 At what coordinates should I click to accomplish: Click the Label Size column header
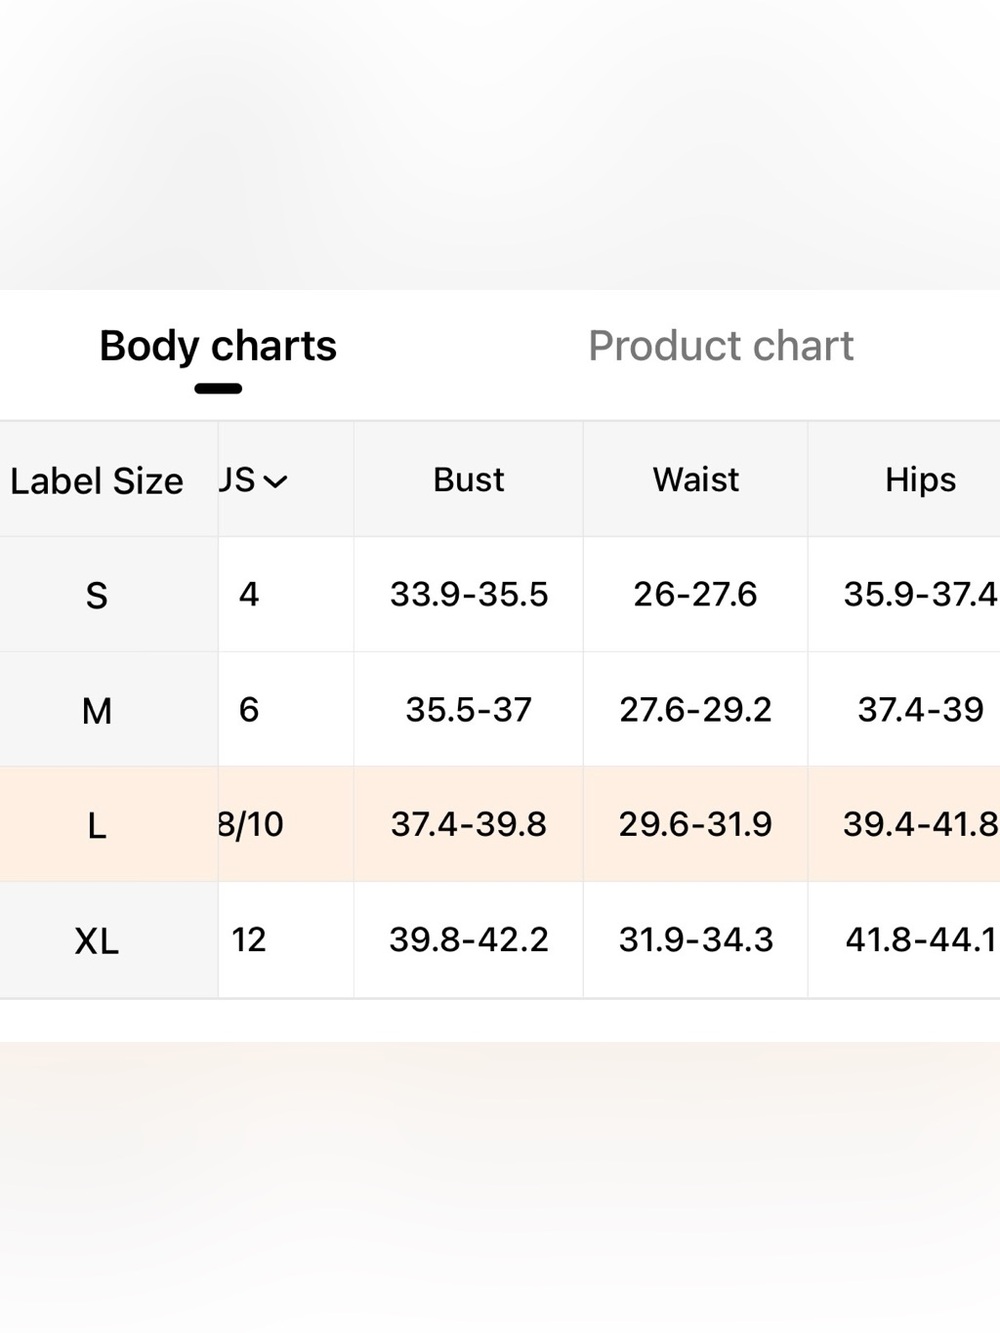[x=97, y=481]
